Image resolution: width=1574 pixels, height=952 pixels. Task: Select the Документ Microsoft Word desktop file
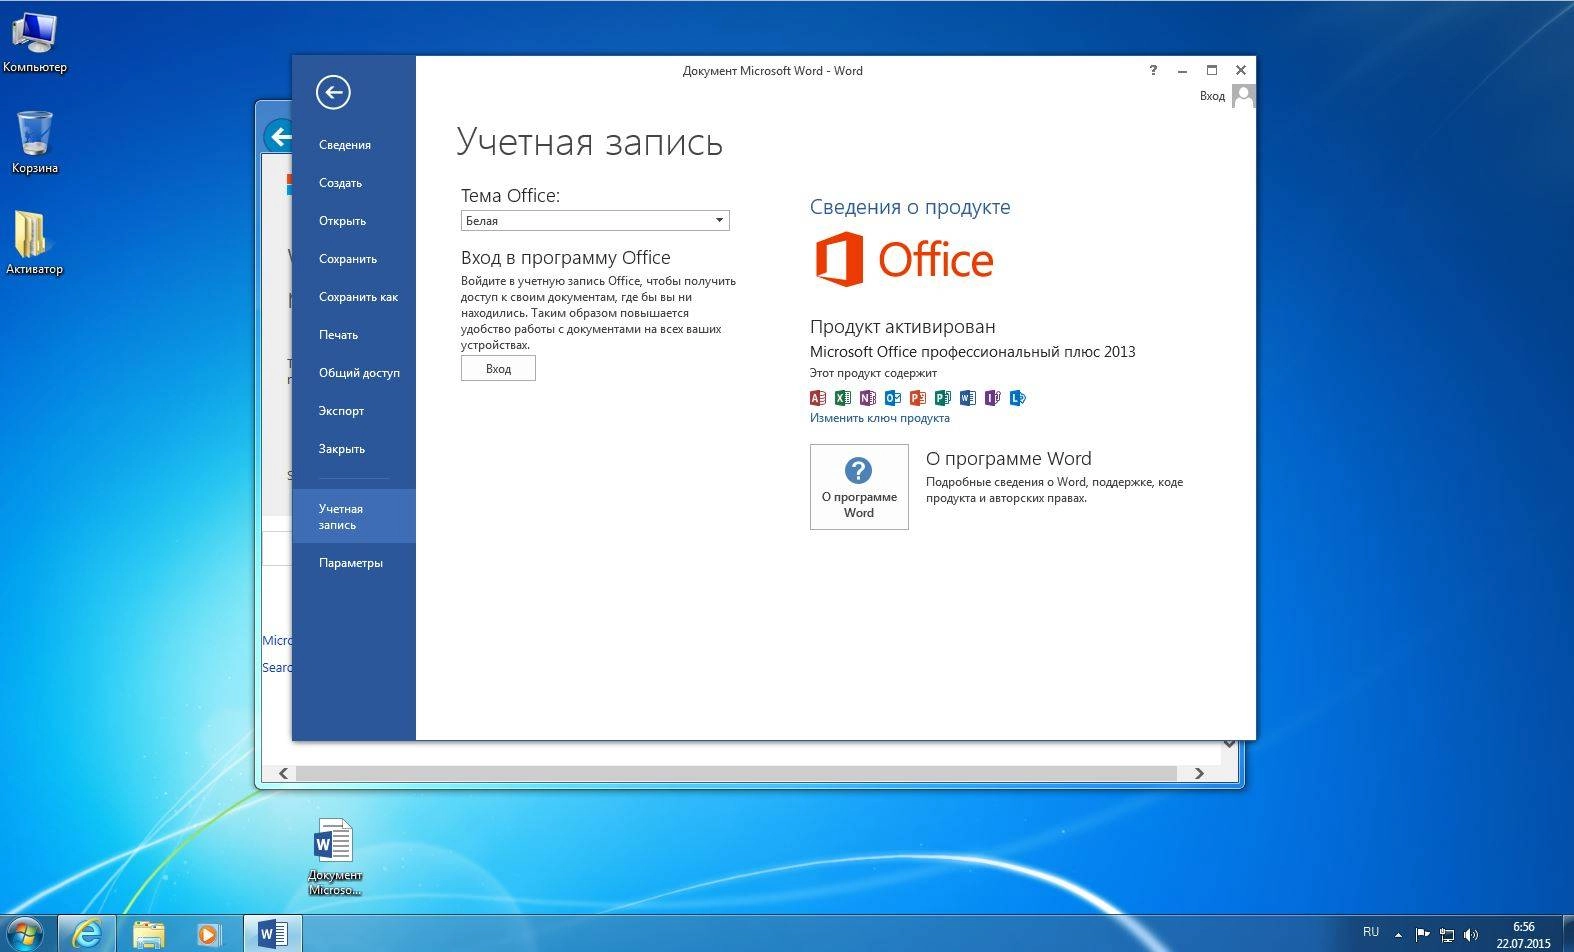334,857
